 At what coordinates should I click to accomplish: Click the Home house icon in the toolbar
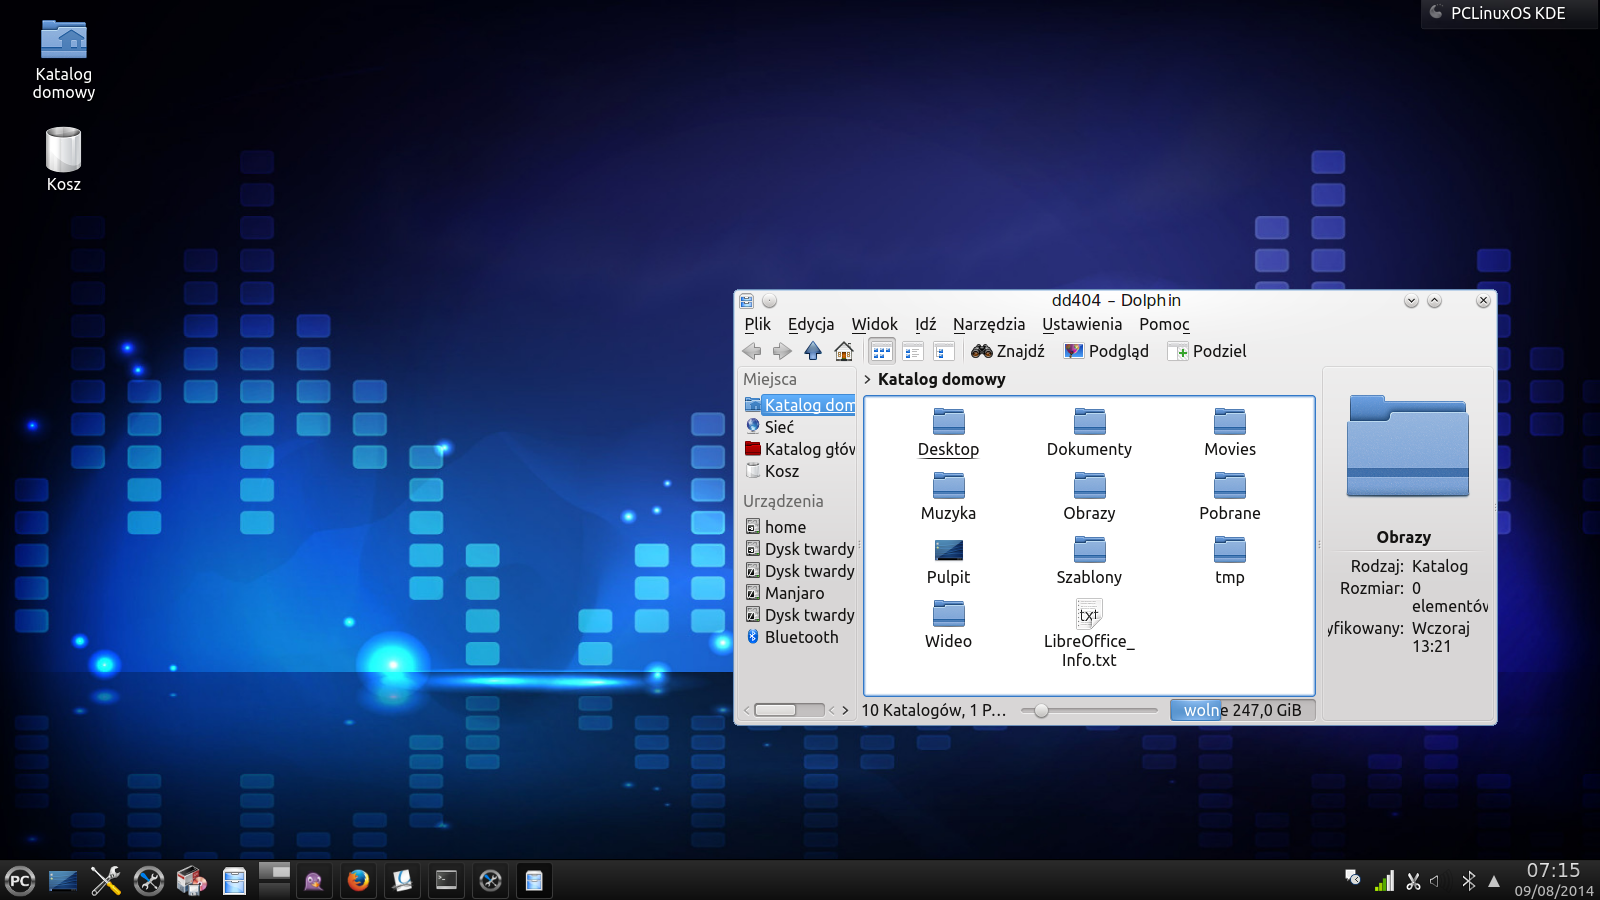[844, 351]
